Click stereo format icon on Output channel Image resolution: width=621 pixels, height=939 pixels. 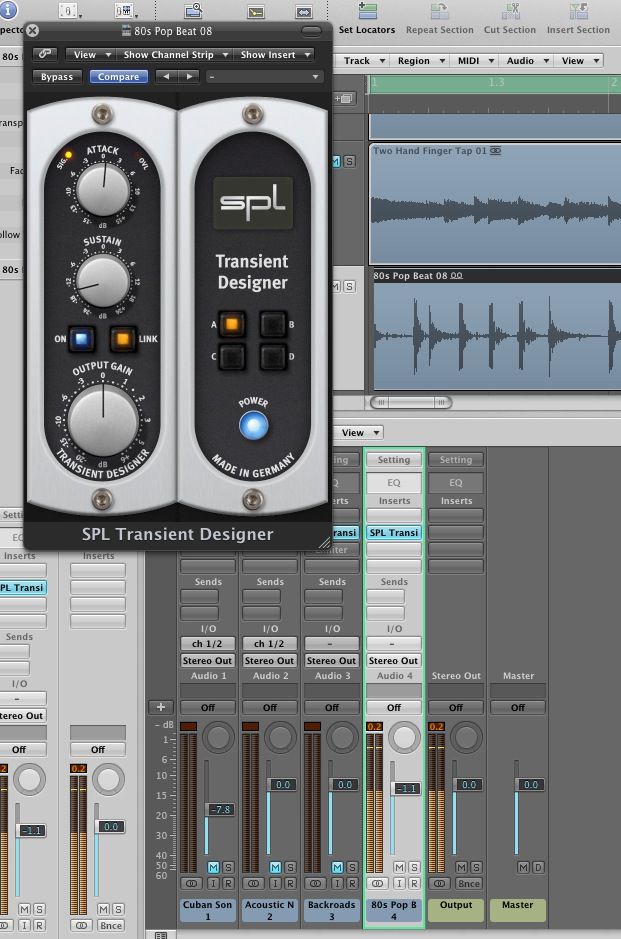pos(440,883)
